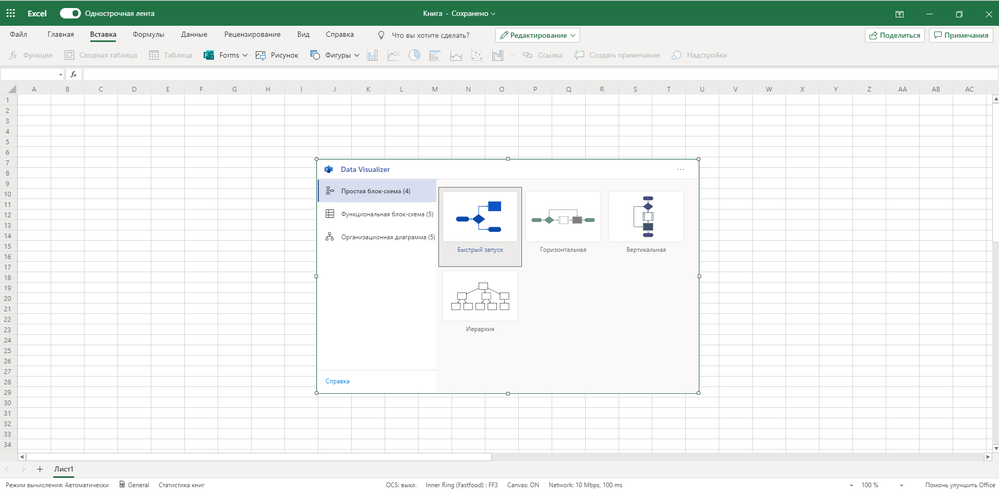Open the Справка ribbon tab
Image resolution: width=999 pixels, height=490 pixels.
pyautogui.click(x=340, y=34)
